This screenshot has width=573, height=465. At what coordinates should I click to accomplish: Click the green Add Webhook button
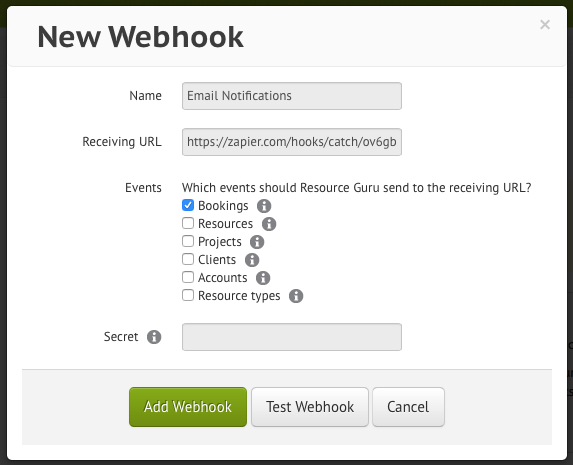coord(188,407)
